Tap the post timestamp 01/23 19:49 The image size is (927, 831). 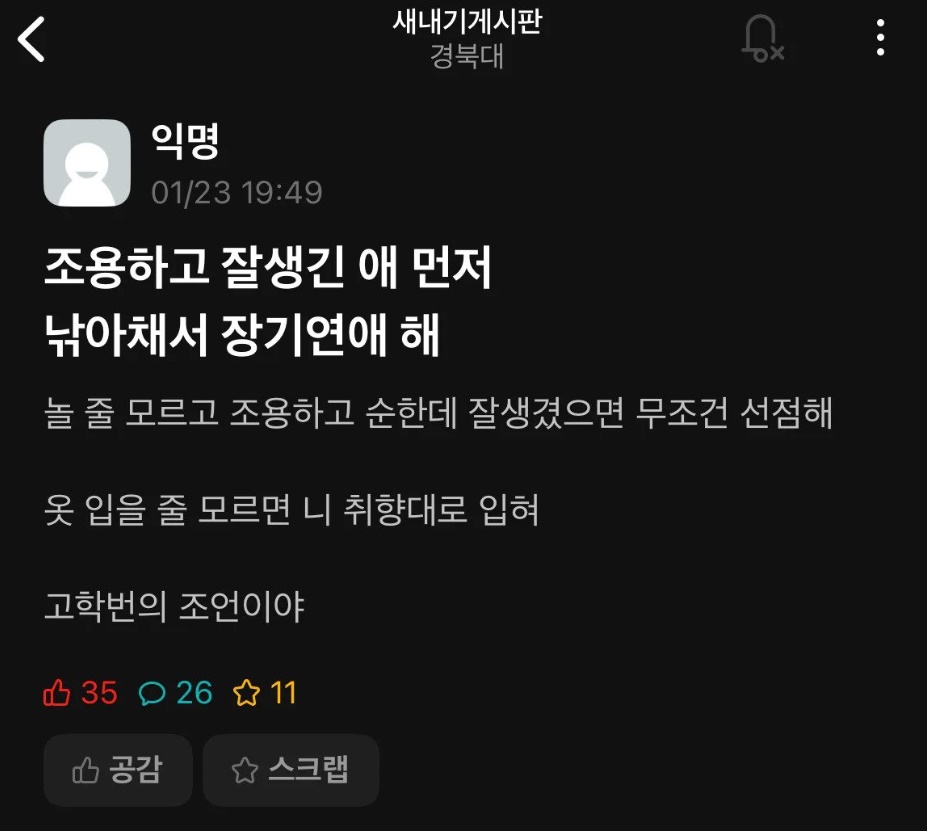pos(236,193)
